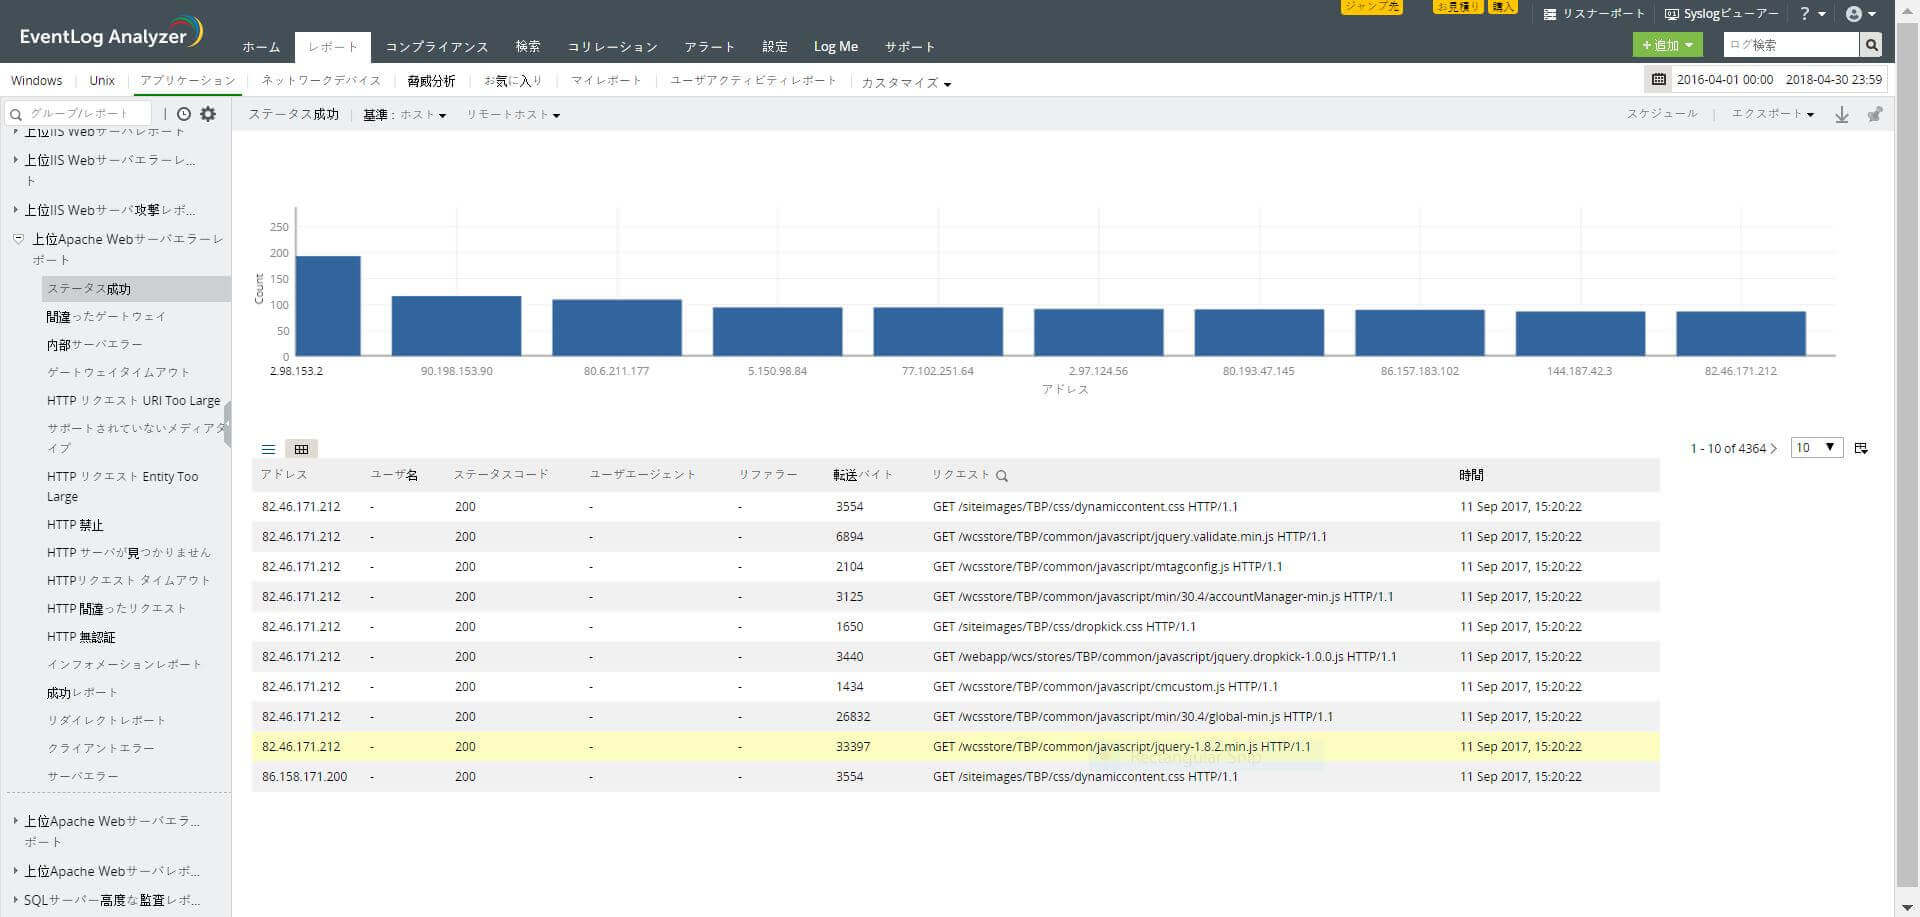
Task: Open the calendar date range picker
Action: 1659,79
